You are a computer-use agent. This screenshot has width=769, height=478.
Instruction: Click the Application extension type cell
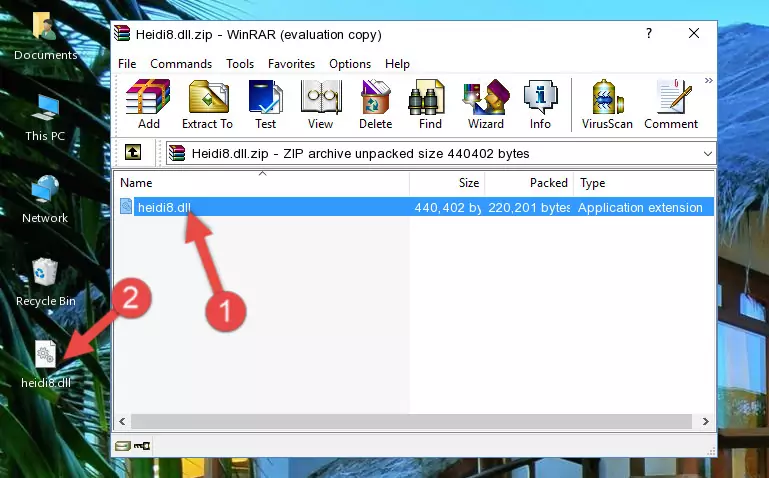coord(640,207)
